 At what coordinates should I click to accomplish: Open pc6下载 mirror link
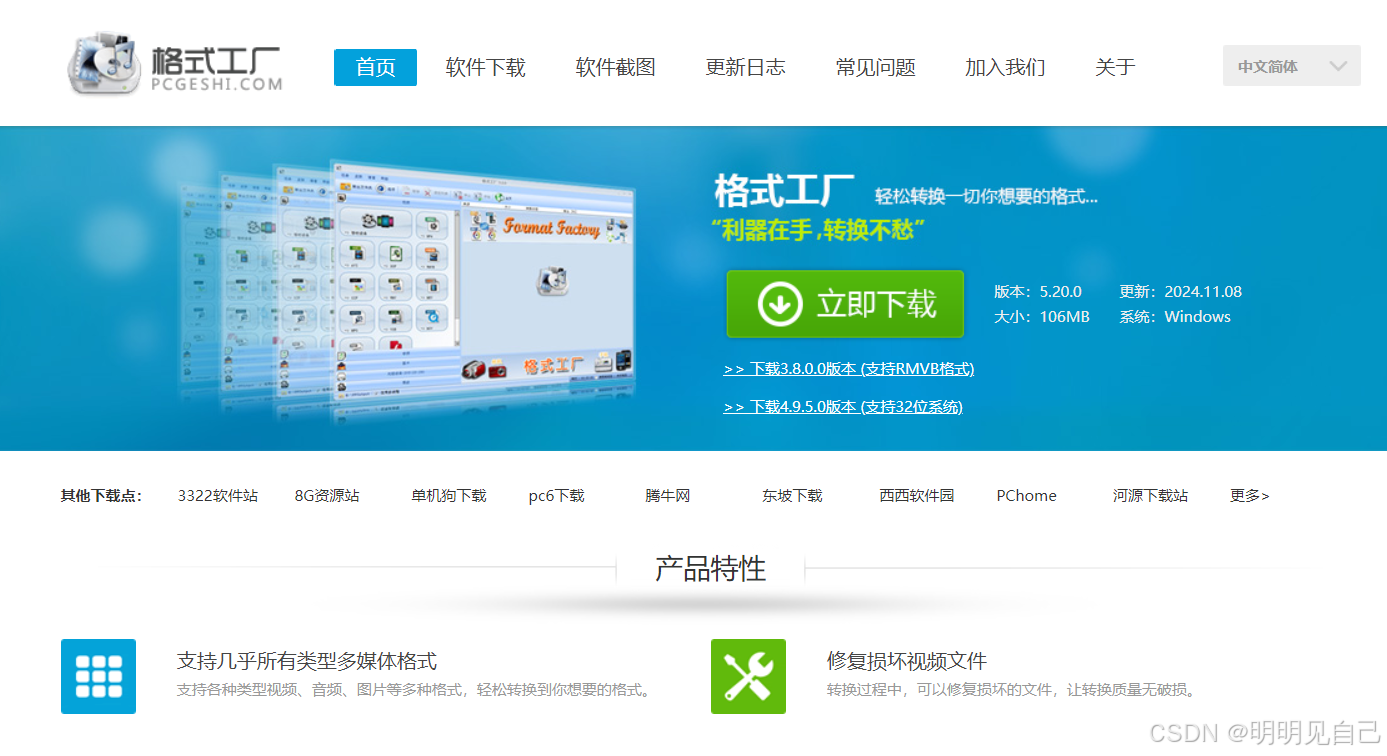point(556,495)
